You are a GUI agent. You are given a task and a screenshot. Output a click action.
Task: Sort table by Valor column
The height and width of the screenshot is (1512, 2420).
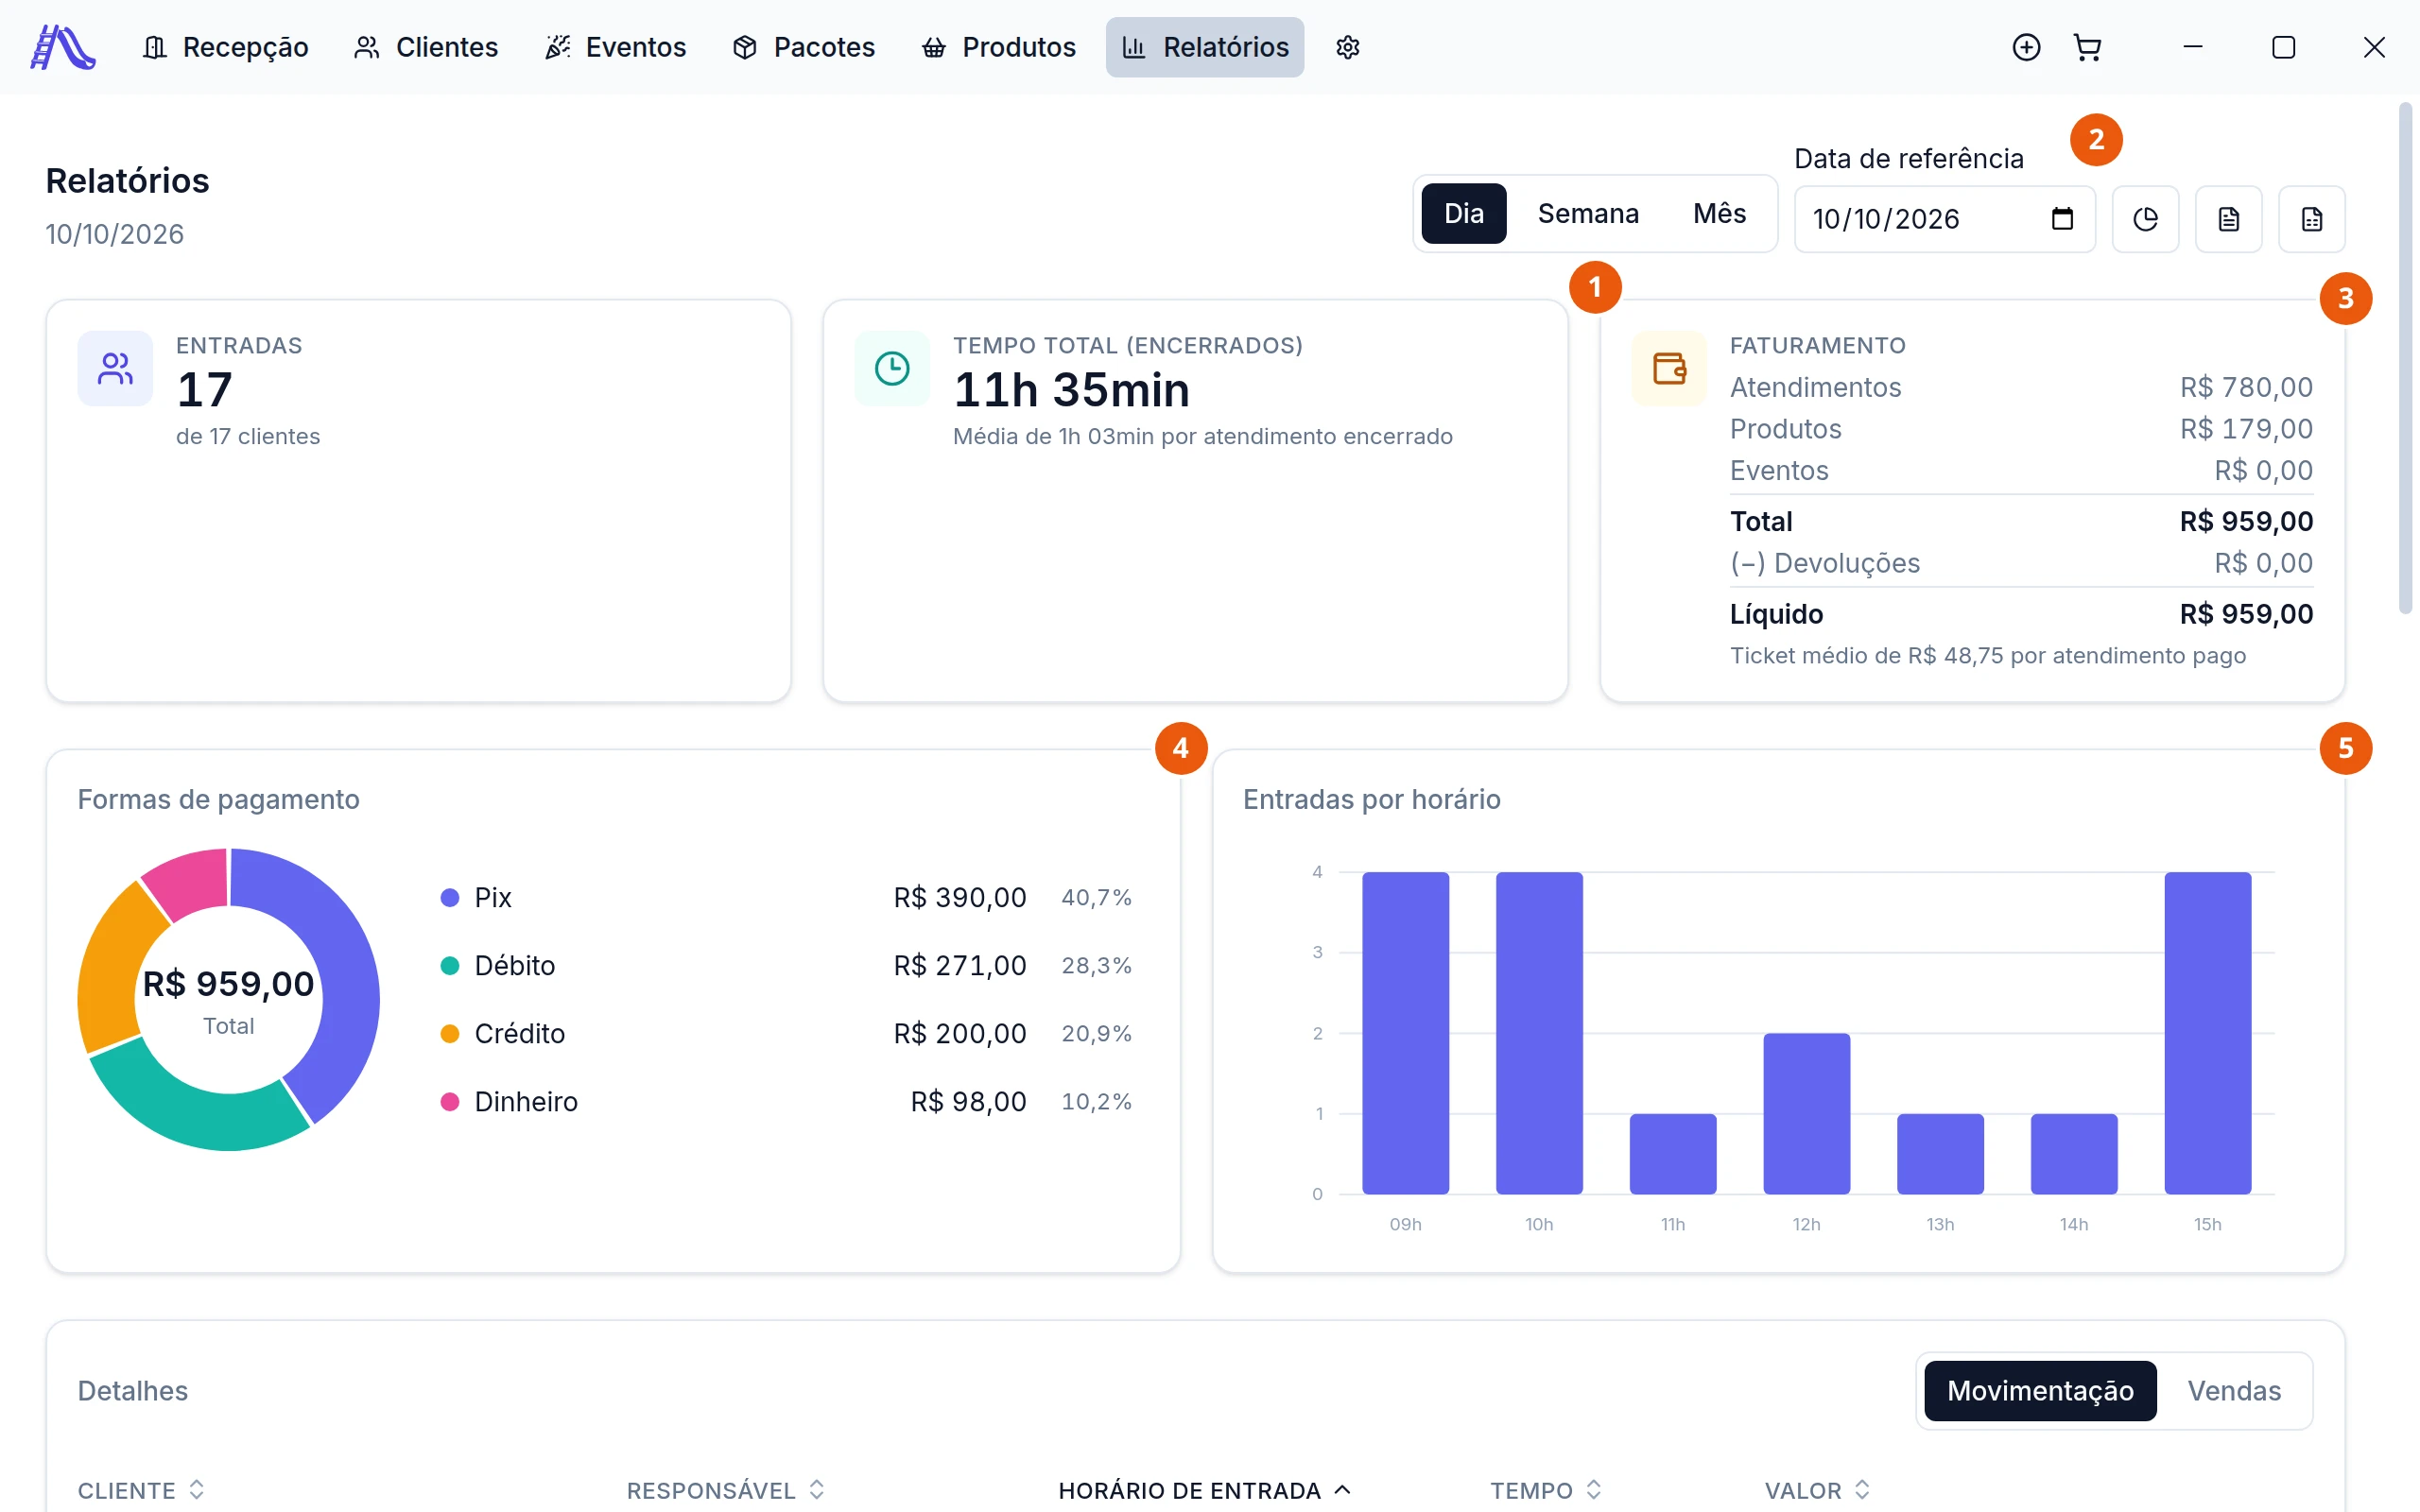point(1817,1490)
